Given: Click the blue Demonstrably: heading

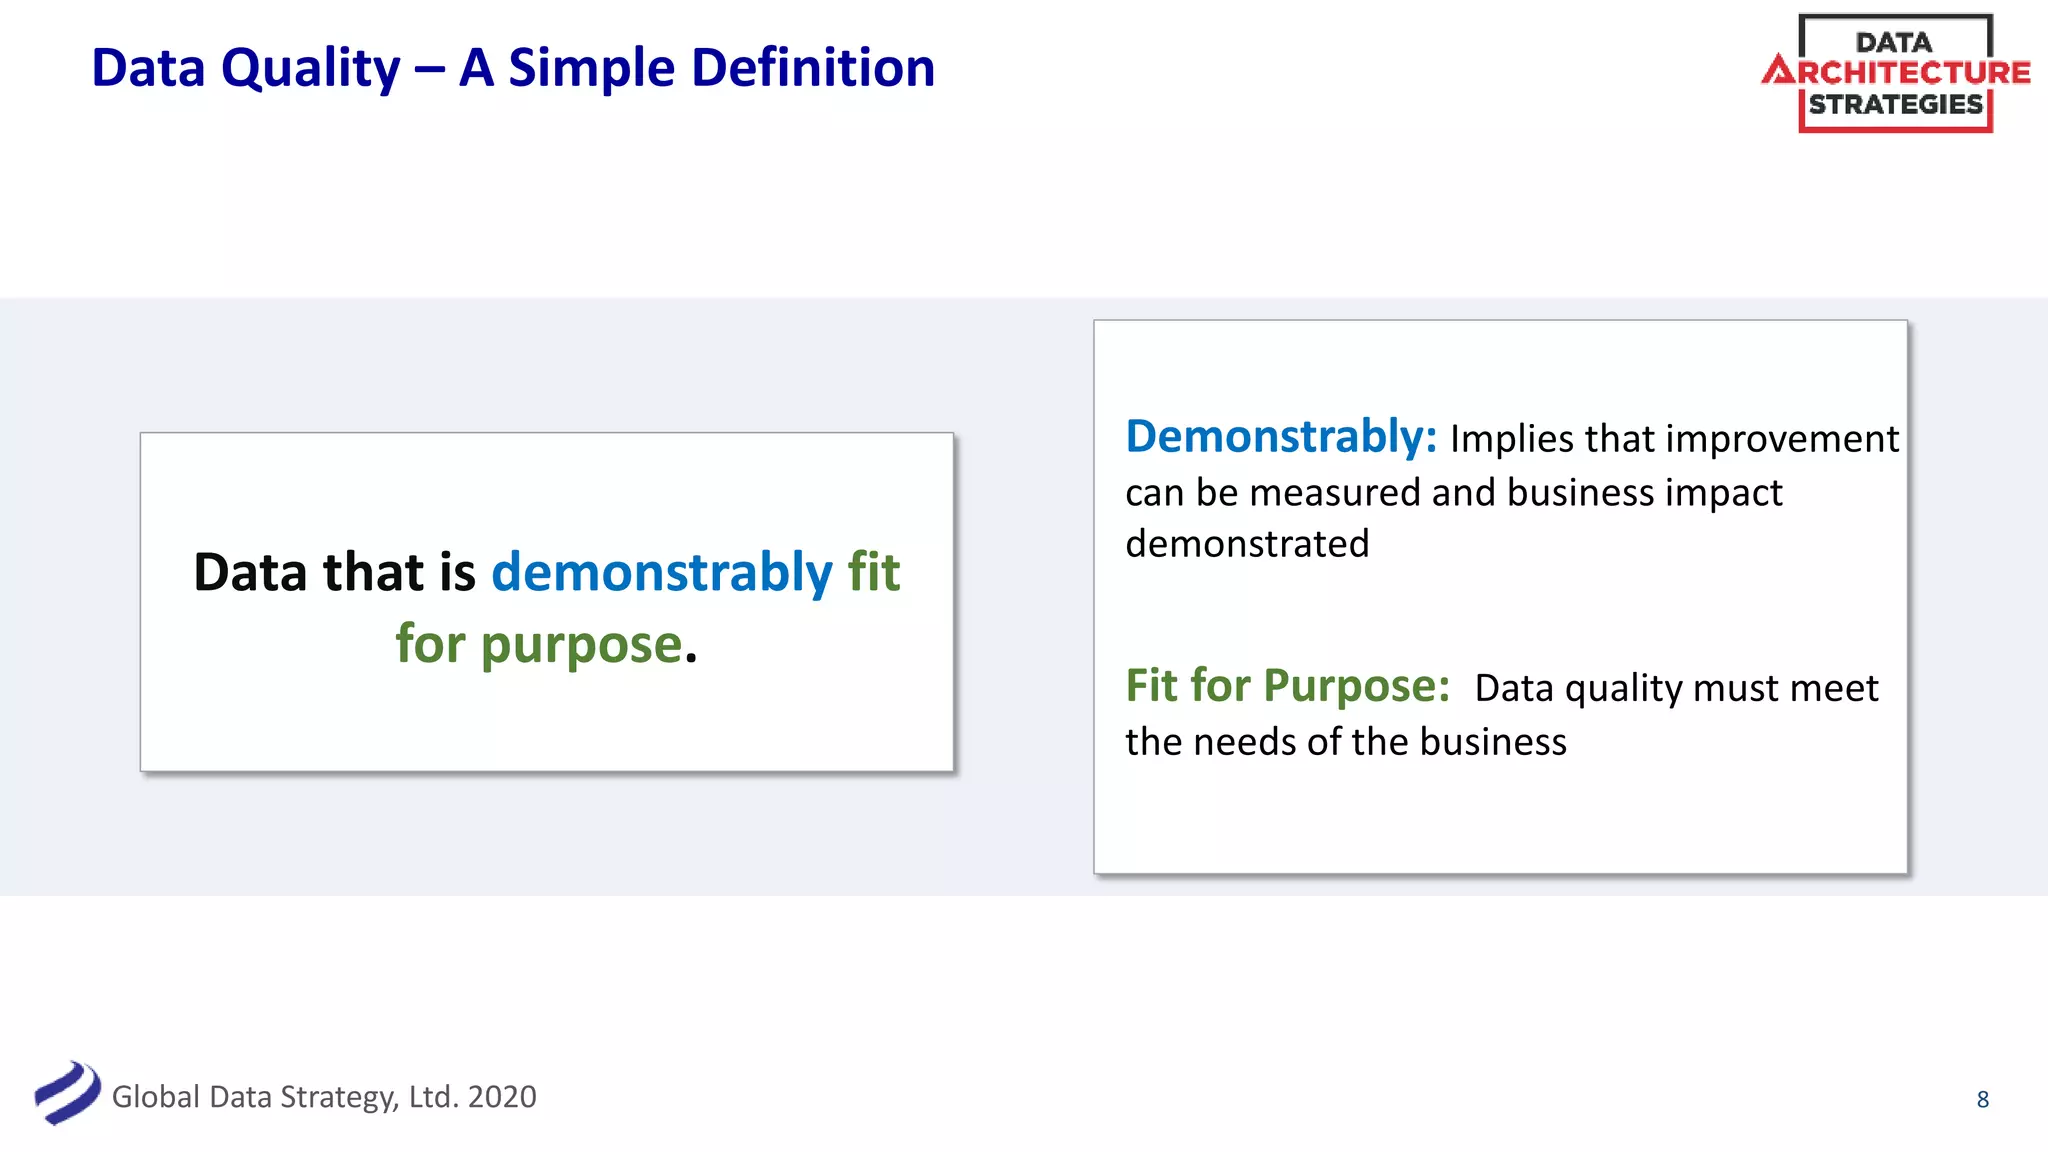Looking at the screenshot, I should point(1281,437).
